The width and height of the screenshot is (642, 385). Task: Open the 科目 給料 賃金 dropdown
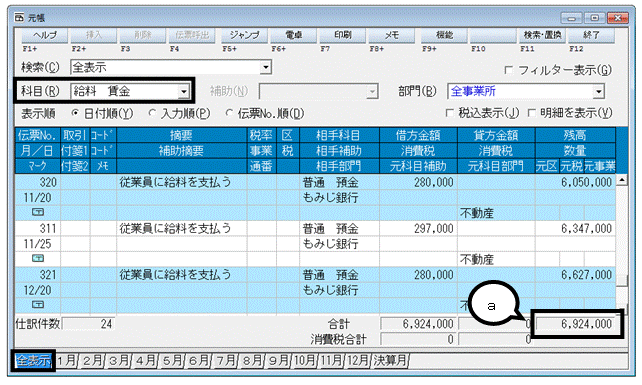(x=184, y=91)
